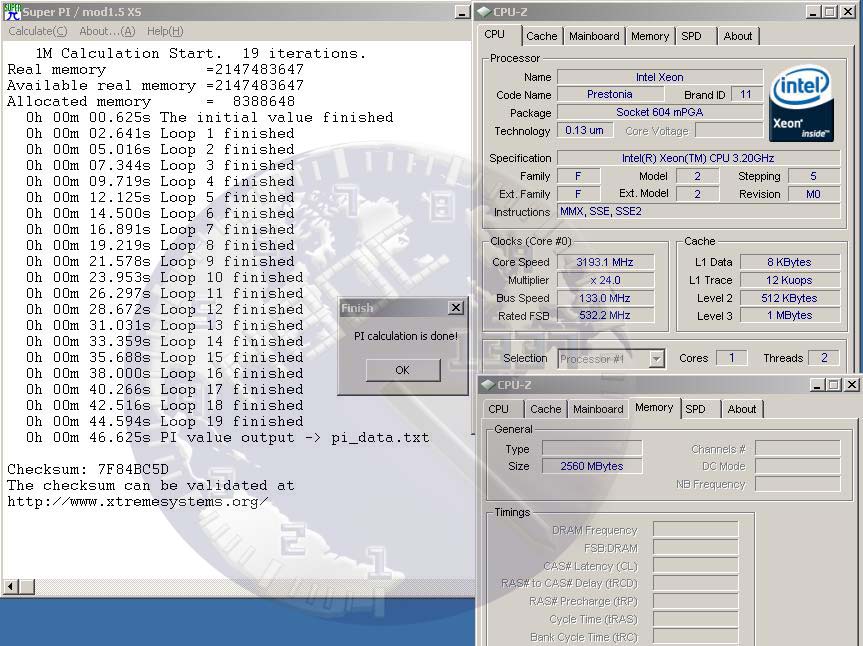Click the PI calculation is done! message
The width and height of the screenshot is (863, 646).
click(x=406, y=336)
